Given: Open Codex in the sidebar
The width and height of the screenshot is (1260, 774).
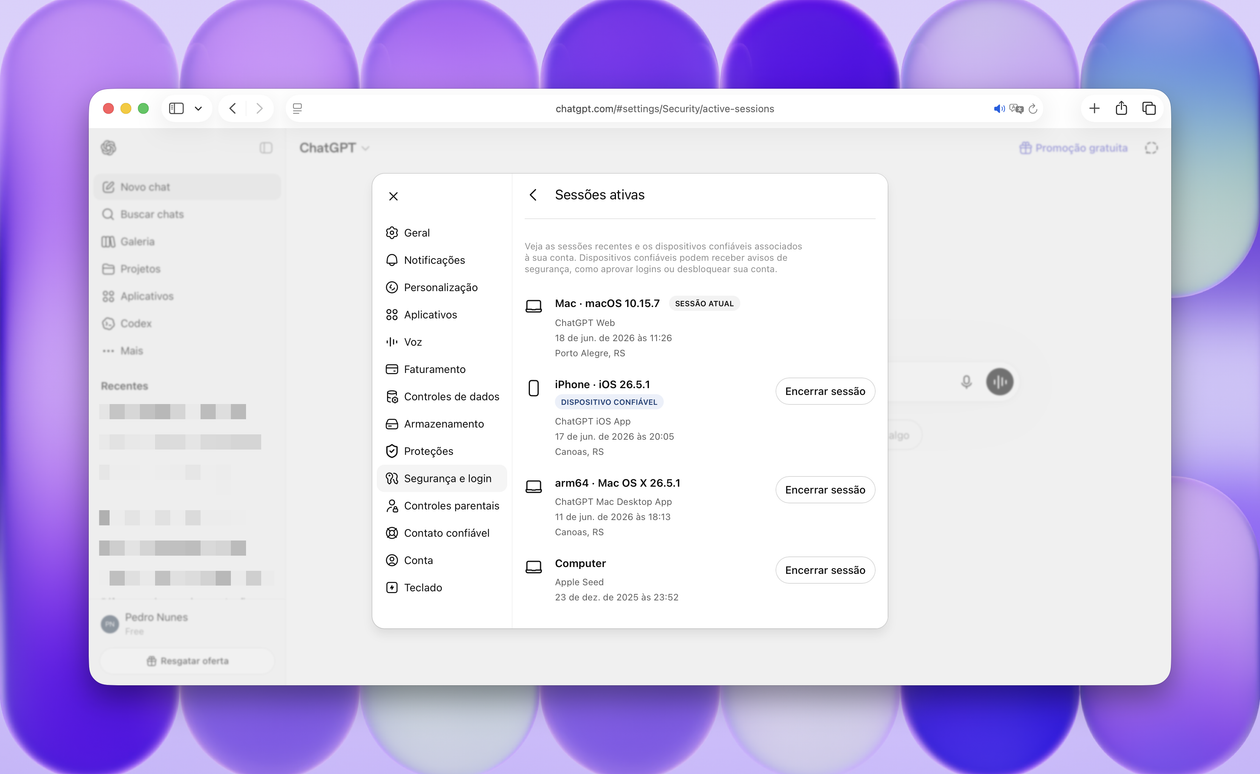Looking at the screenshot, I should pos(188,323).
